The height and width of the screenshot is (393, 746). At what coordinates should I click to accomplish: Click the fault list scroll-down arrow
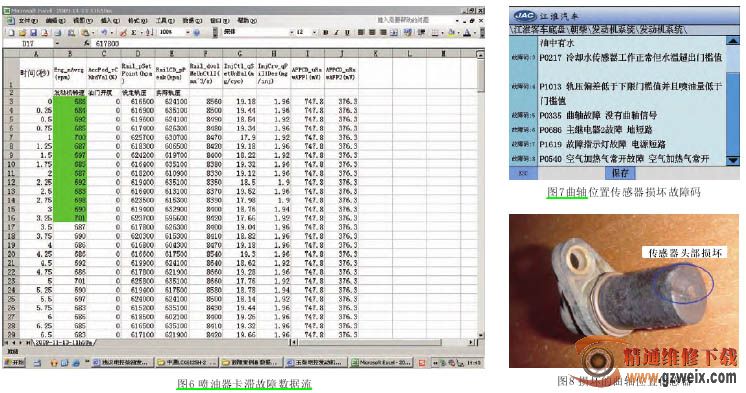[x=733, y=160]
